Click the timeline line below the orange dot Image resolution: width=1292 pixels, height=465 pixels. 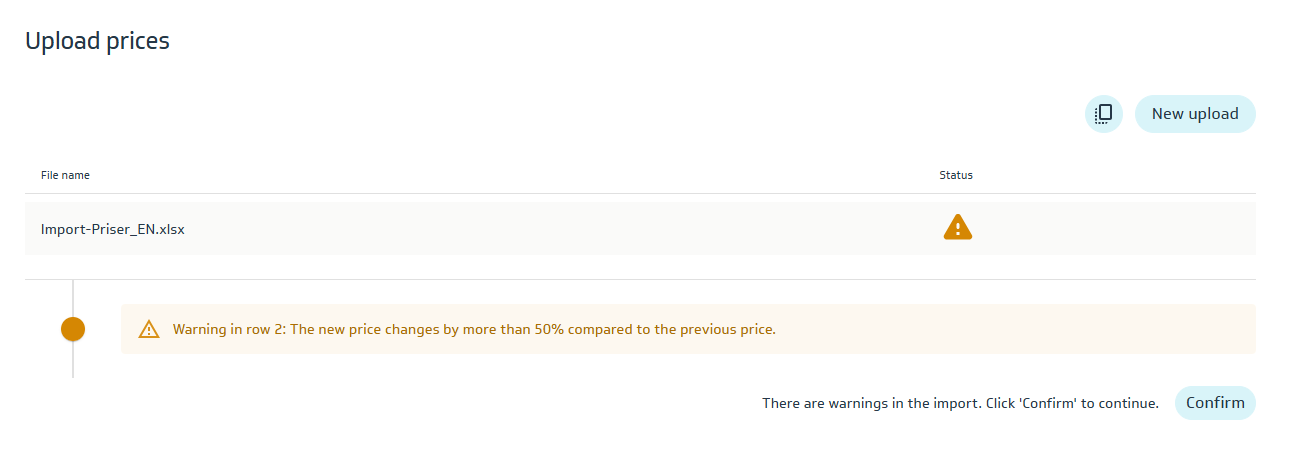pos(73,361)
